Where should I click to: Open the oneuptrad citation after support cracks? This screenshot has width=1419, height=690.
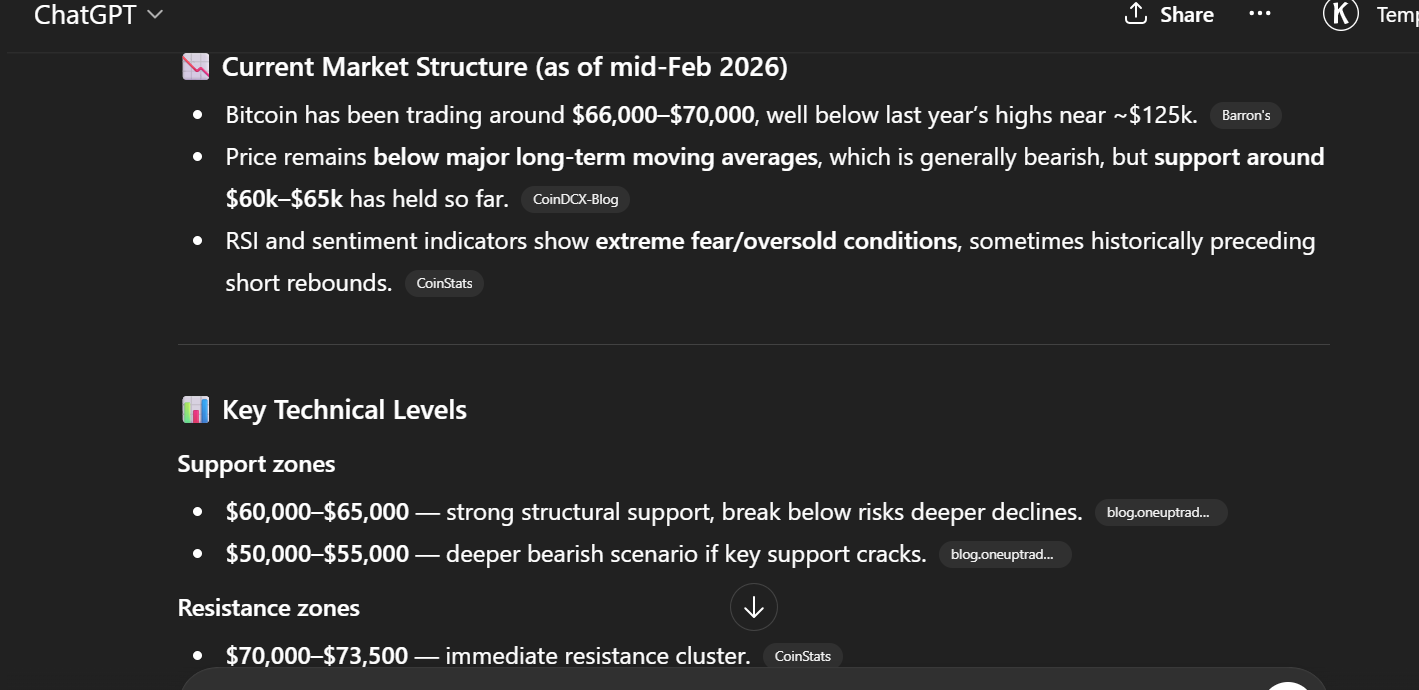pos(1004,554)
